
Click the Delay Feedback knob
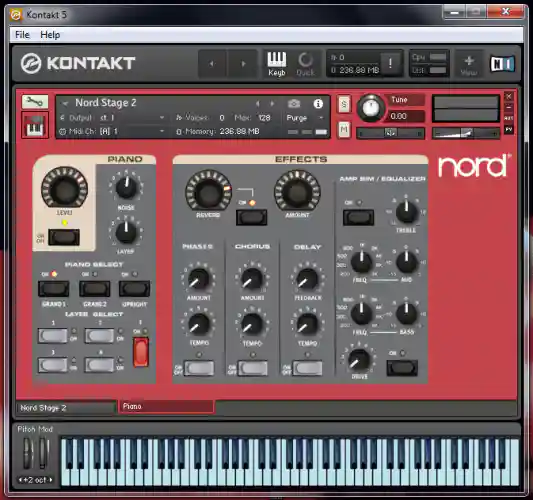click(x=307, y=279)
